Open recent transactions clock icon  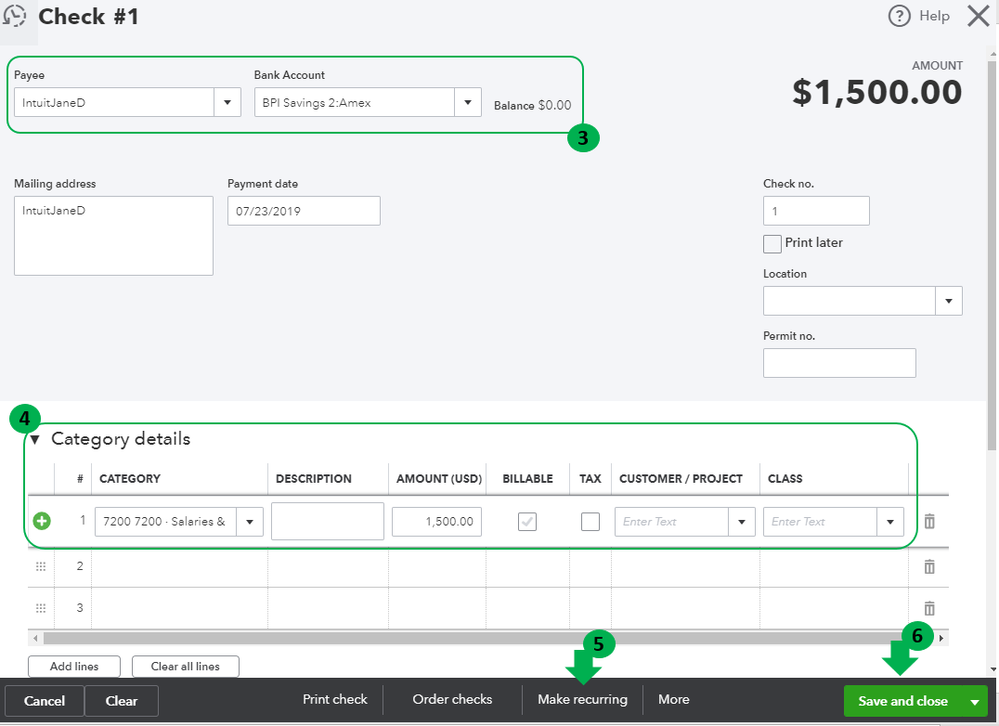(x=14, y=16)
